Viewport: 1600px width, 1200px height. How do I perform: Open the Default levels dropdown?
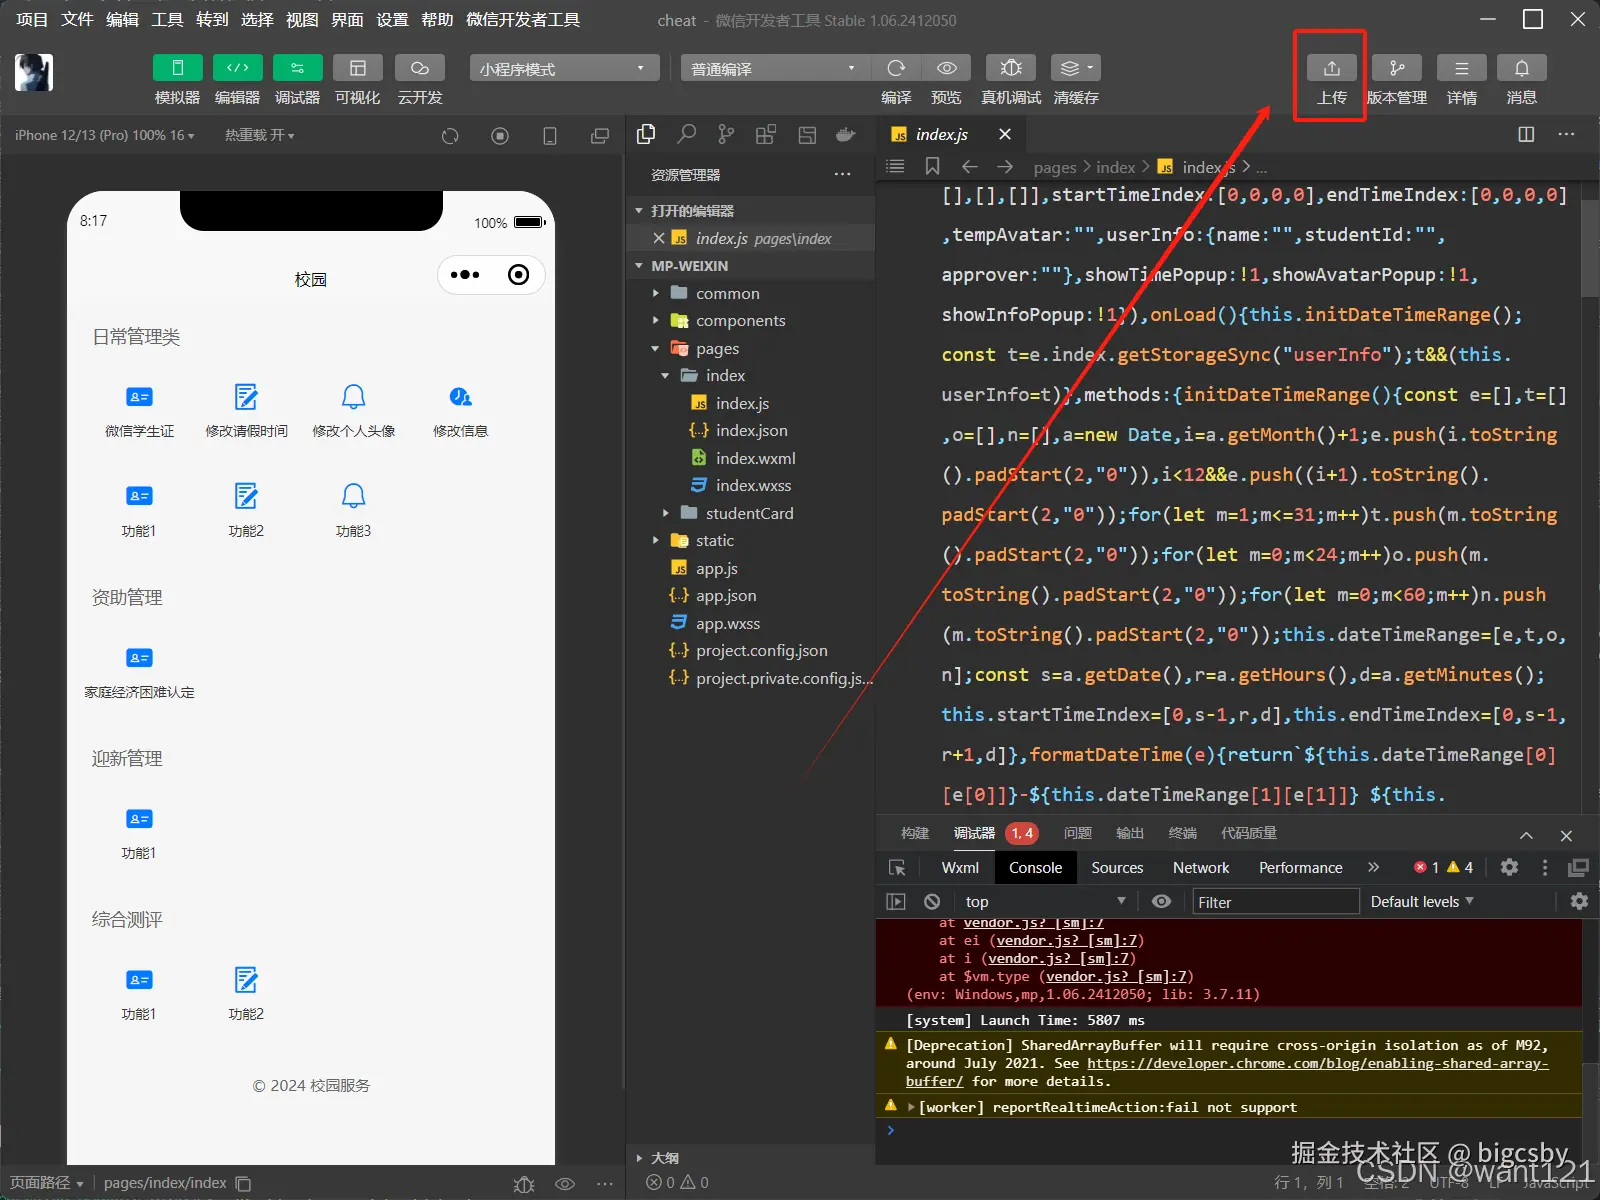point(1422,902)
